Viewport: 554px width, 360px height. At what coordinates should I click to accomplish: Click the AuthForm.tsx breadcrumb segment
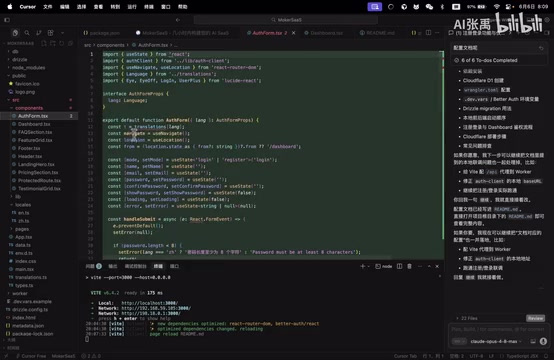click(x=153, y=45)
